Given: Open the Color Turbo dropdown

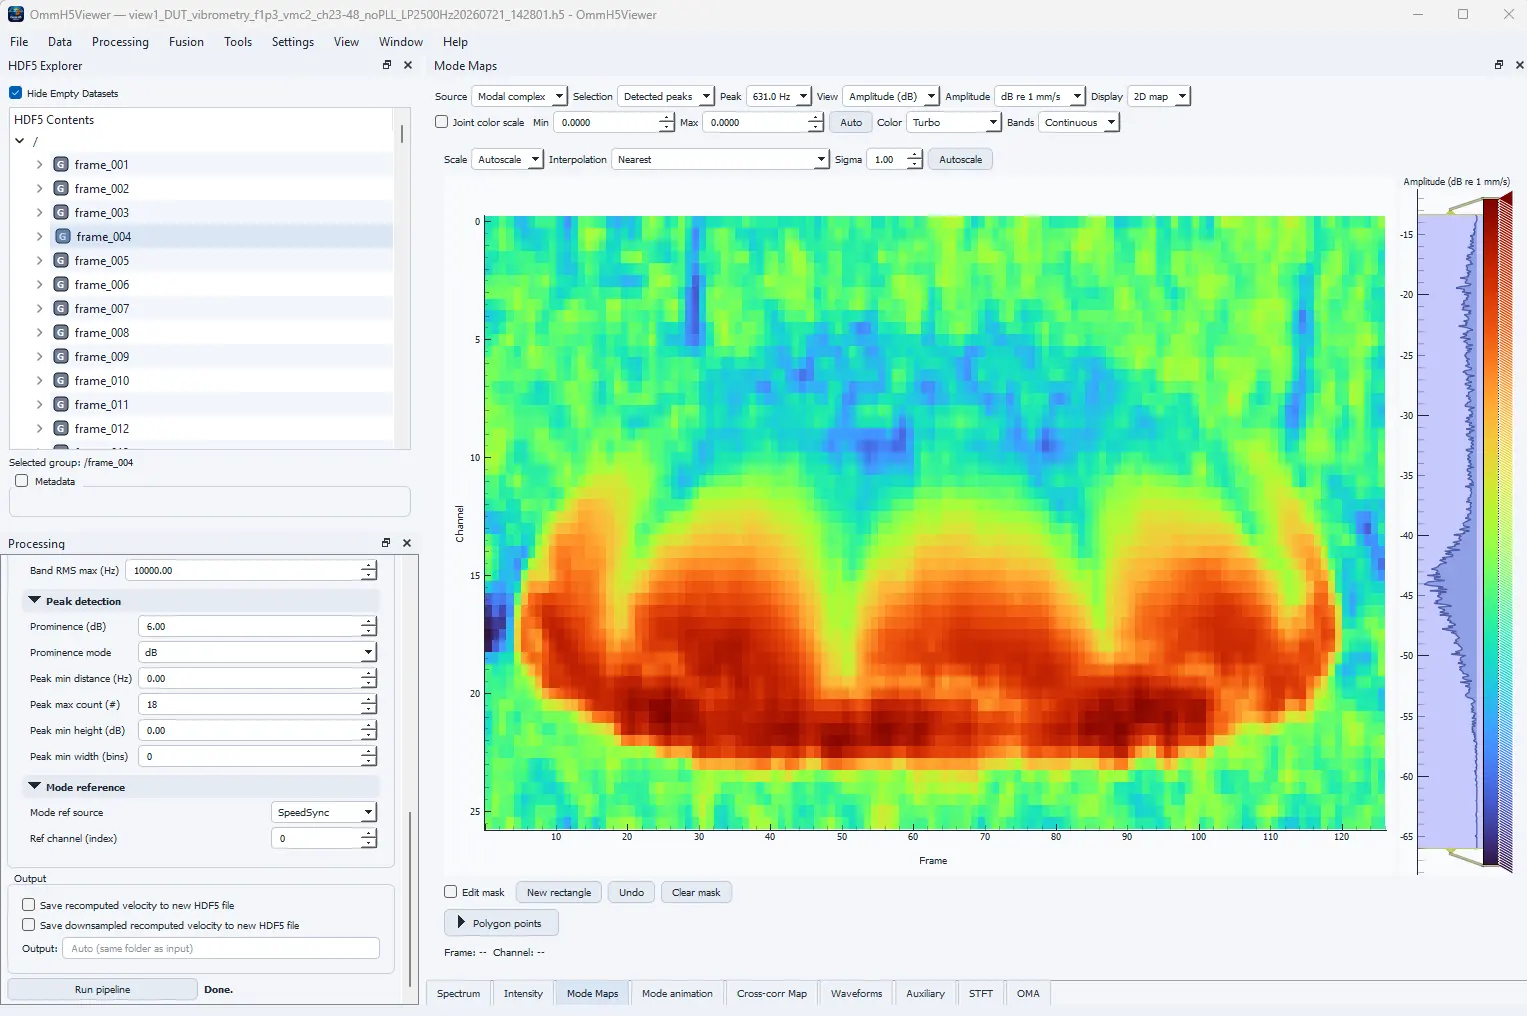Looking at the screenshot, I should click(954, 122).
